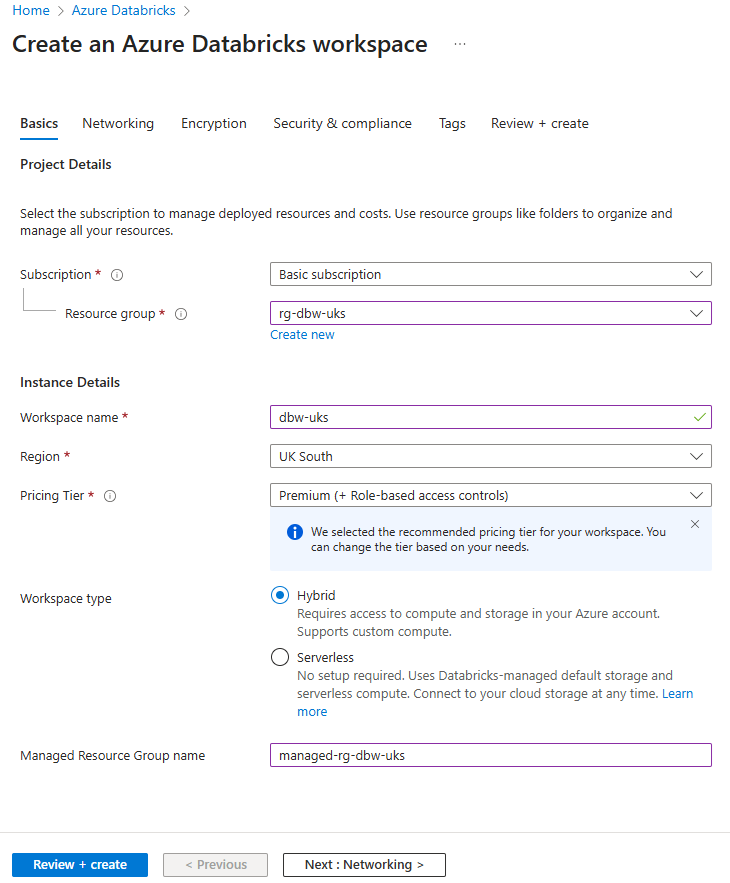Click the Review + create button
The image size is (730, 883).
(80, 865)
